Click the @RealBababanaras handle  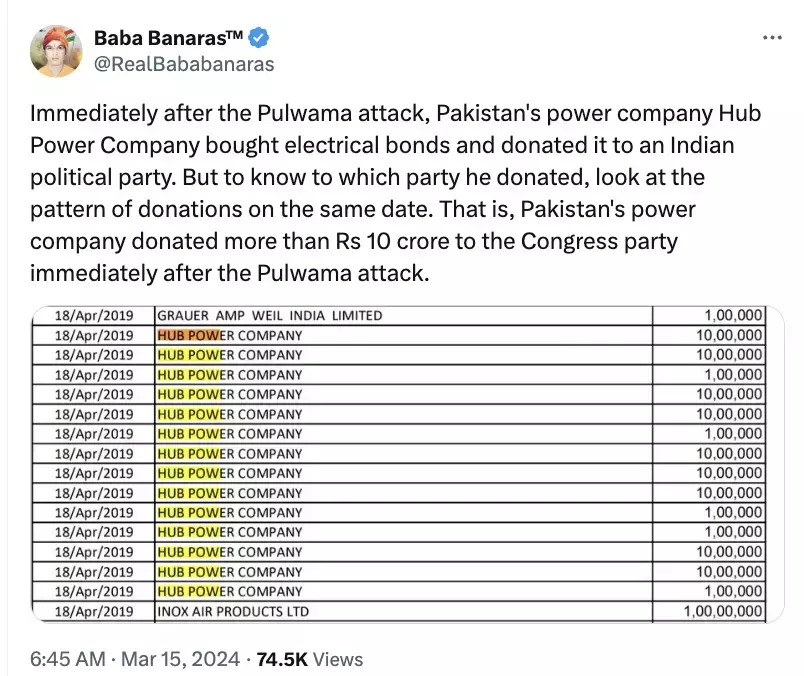click(x=184, y=64)
